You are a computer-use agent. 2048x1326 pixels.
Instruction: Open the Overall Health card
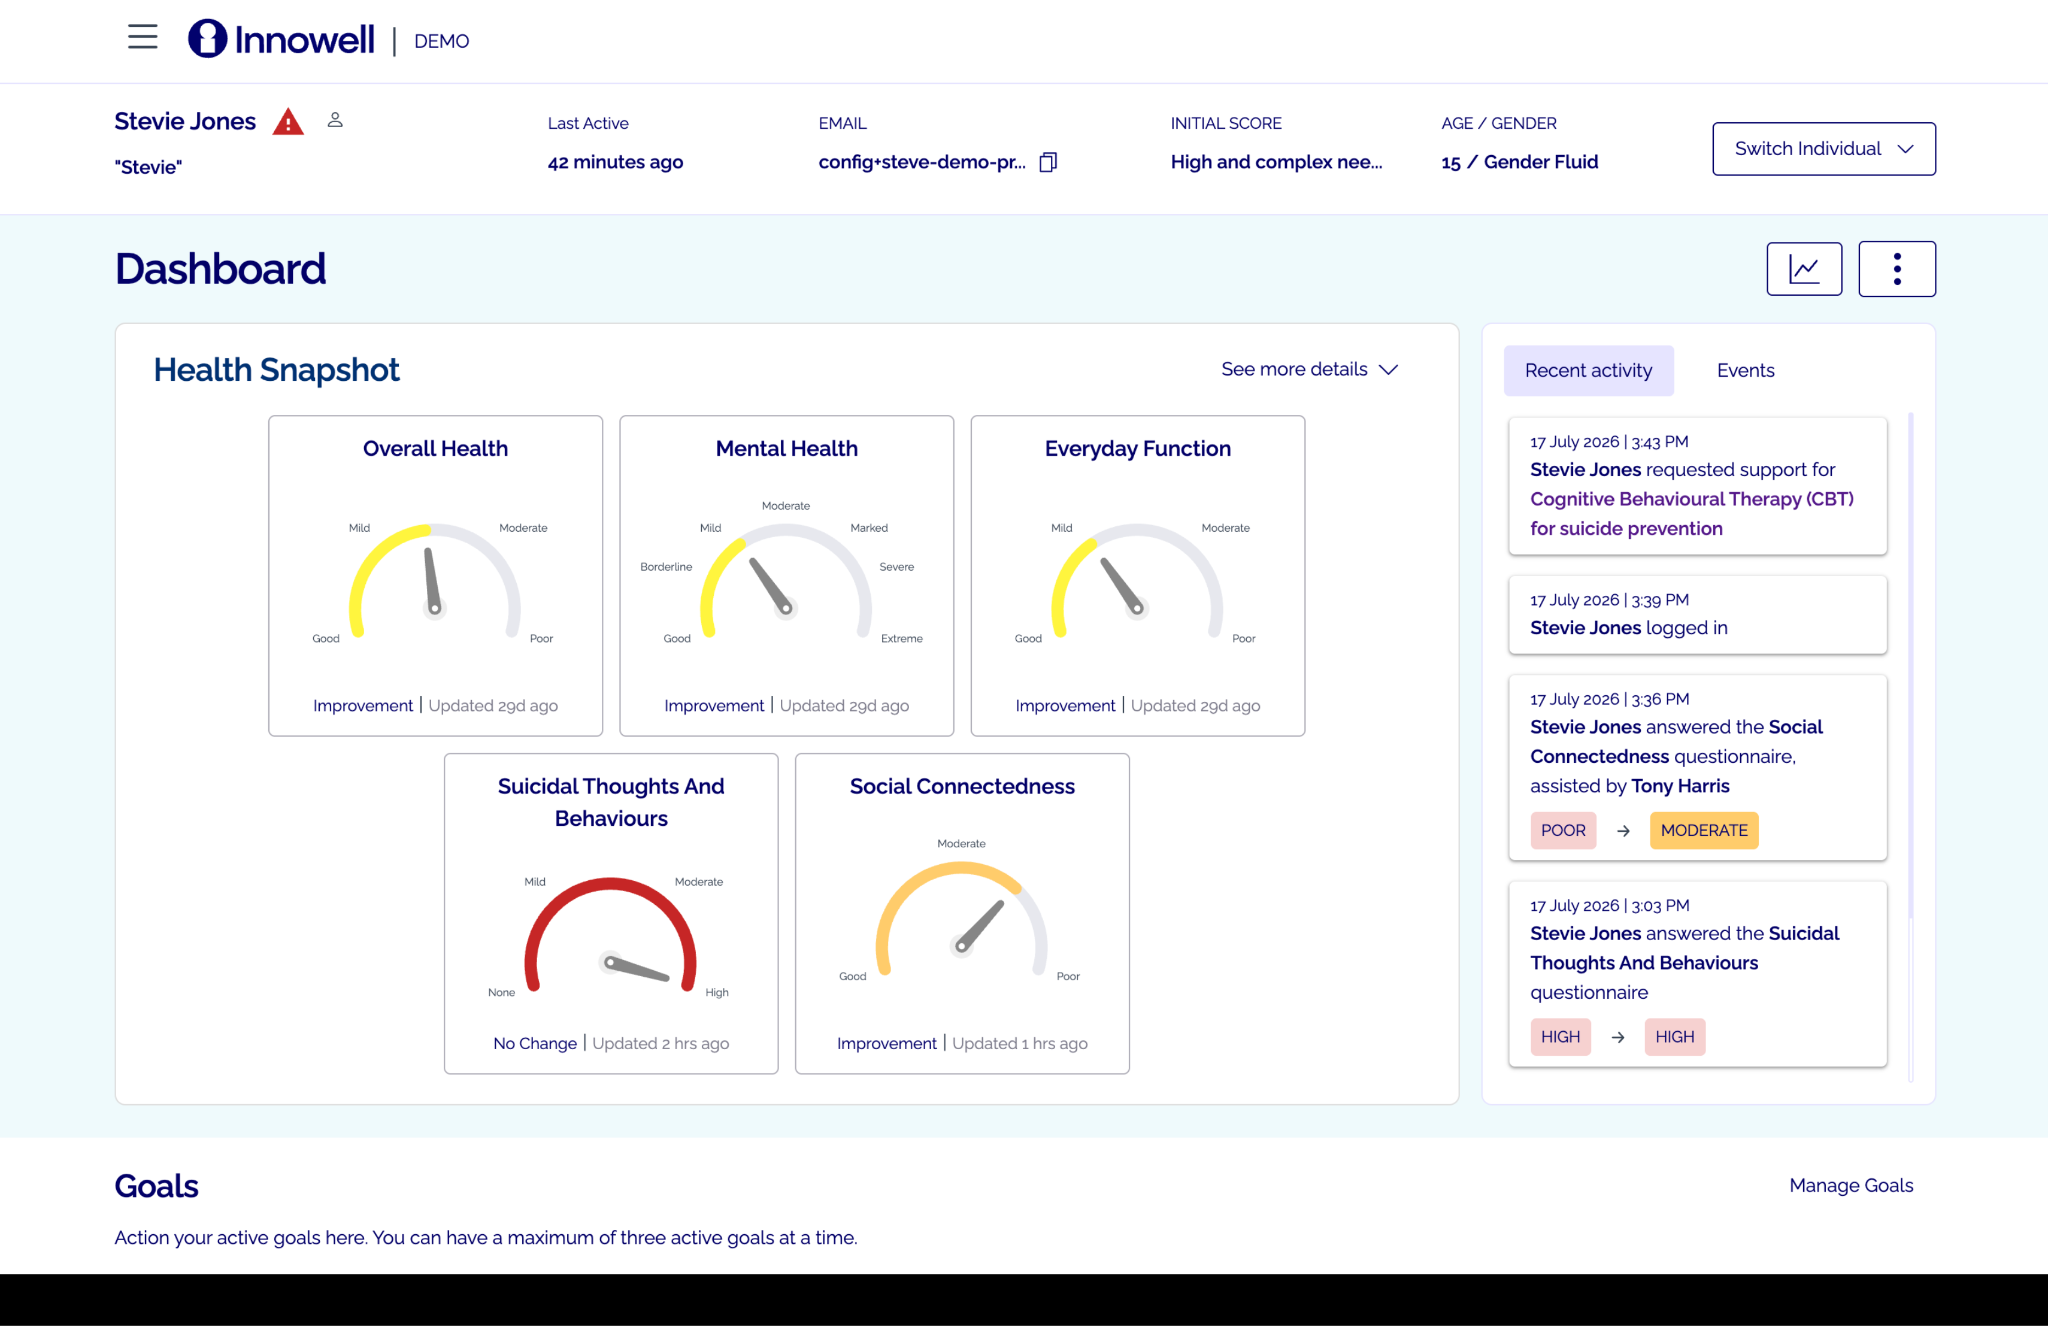pyautogui.click(x=435, y=576)
